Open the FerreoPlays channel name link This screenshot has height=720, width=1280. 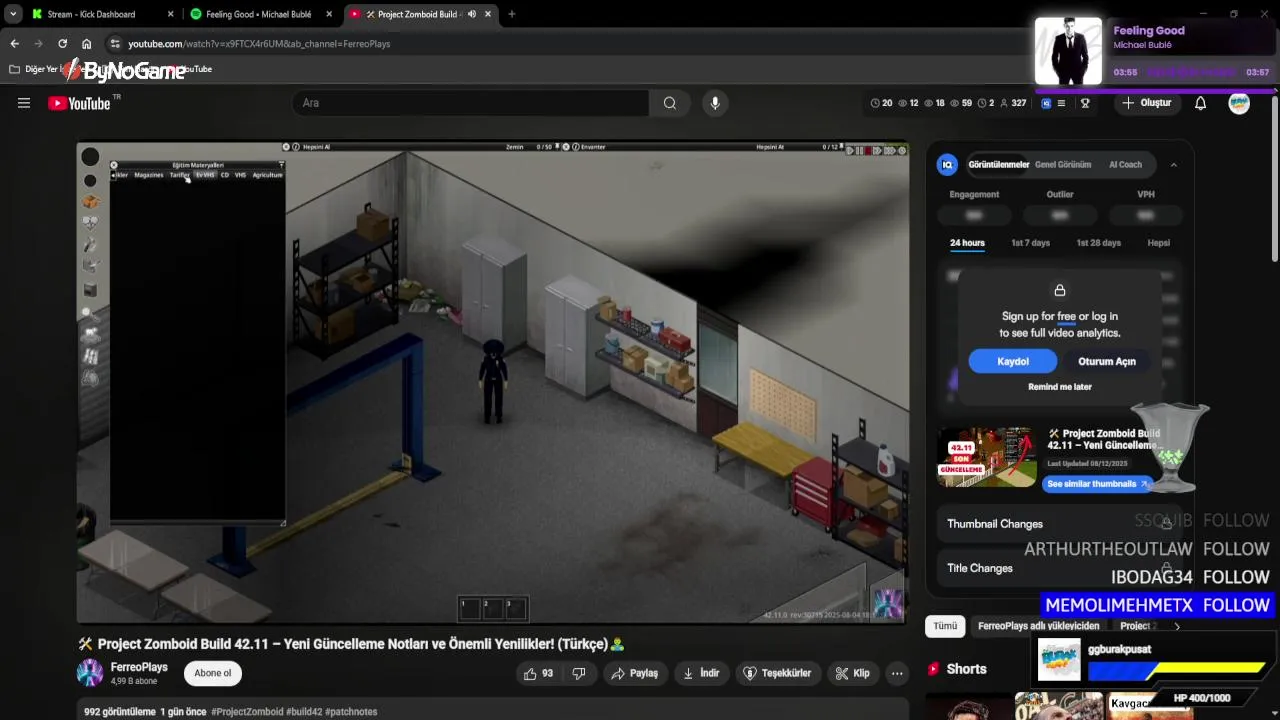(x=139, y=667)
